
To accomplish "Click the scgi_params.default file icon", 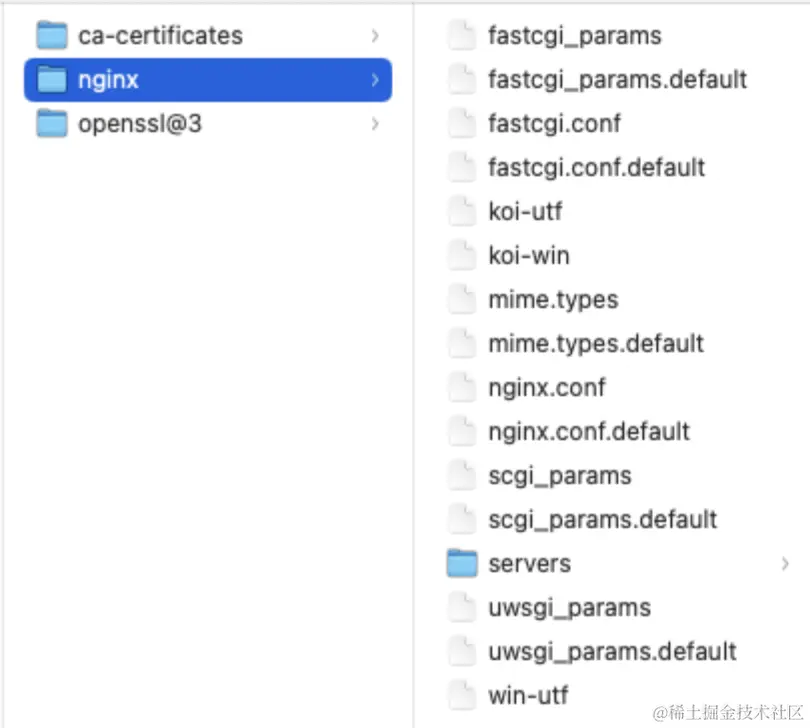I will click(462, 519).
